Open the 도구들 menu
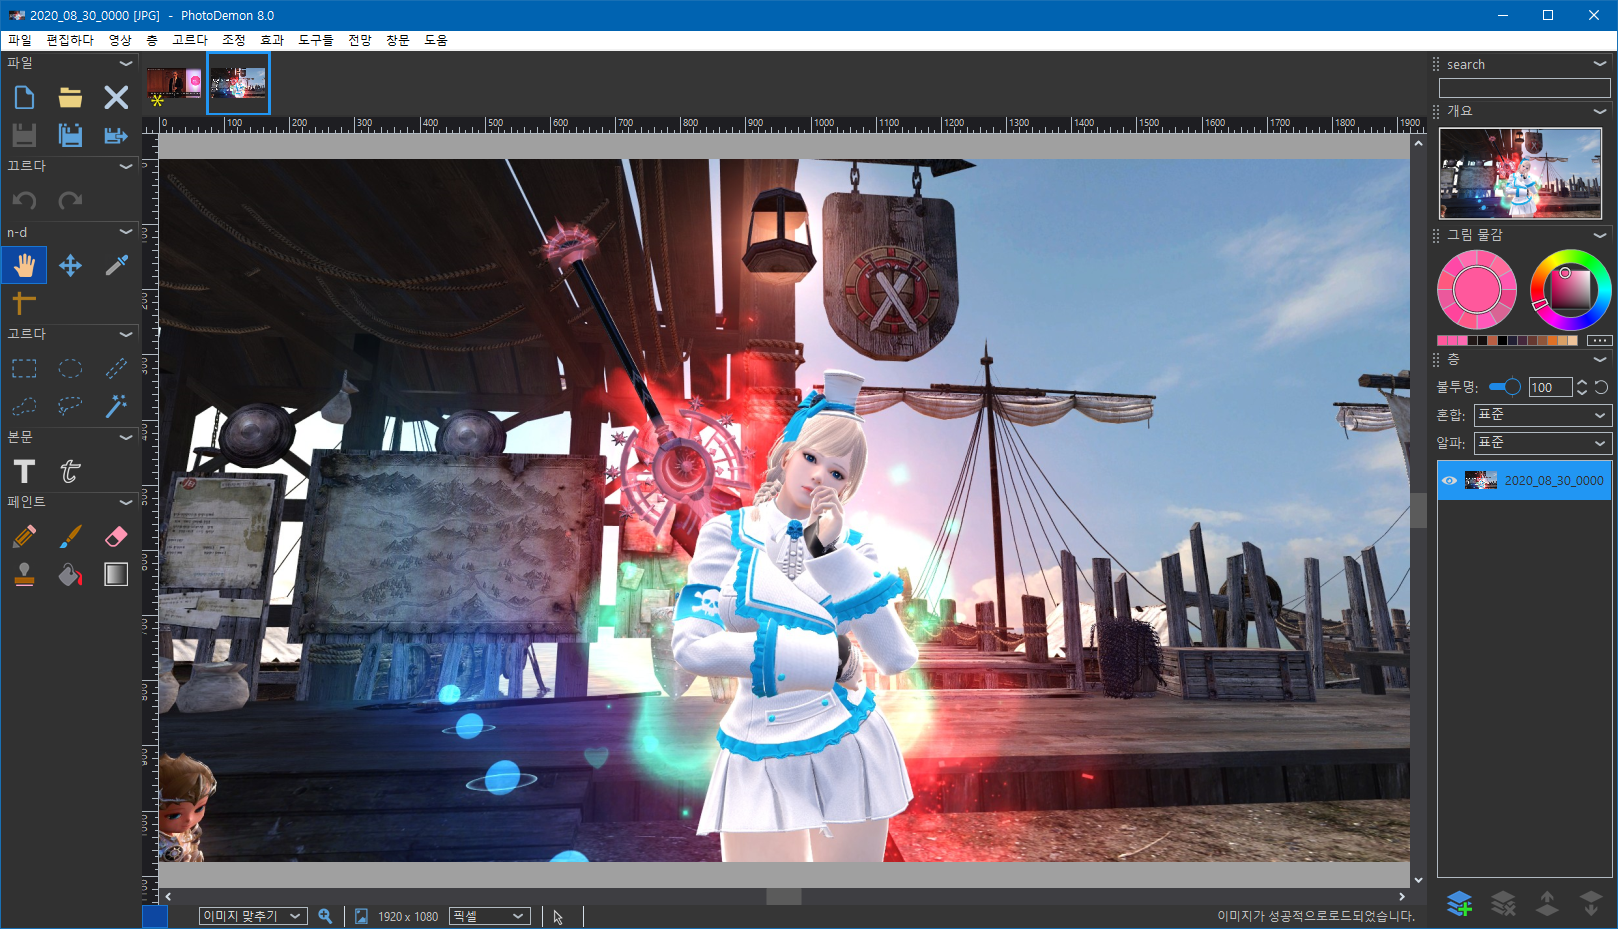Image resolution: width=1618 pixels, height=929 pixels. tap(316, 40)
